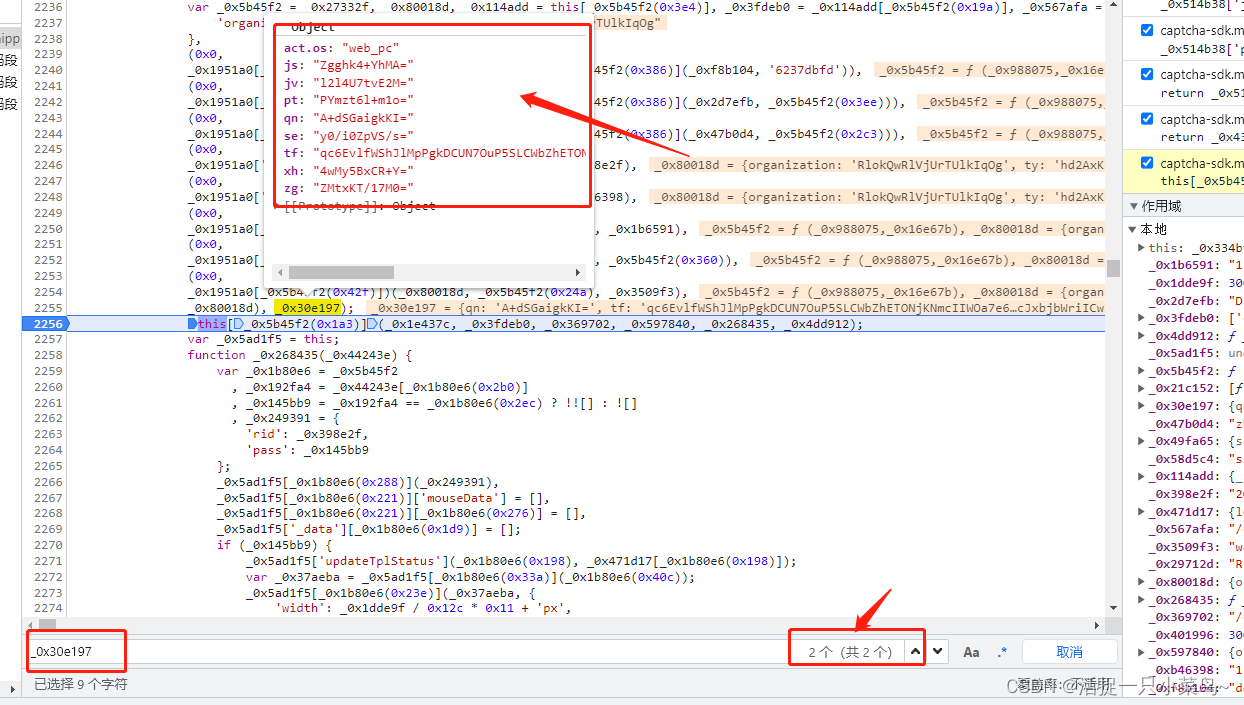The width and height of the screenshot is (1244, 705).
Task: Click line number 2256 breakpoint gutter
Action: click(48, 324)
